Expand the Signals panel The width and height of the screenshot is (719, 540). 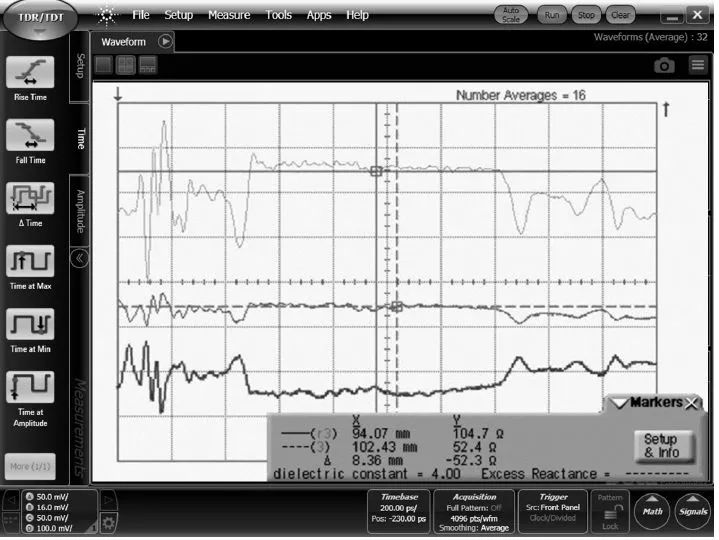pyautogui.click(x=693, y=511)
